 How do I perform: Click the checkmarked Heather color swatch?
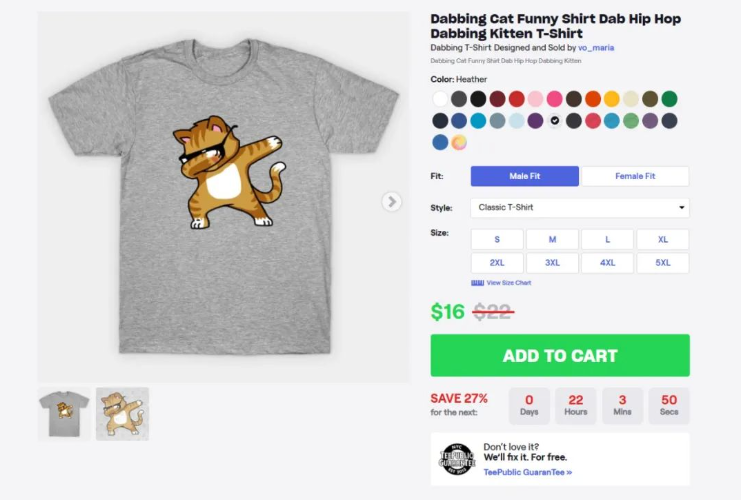[x=555, y=121]
